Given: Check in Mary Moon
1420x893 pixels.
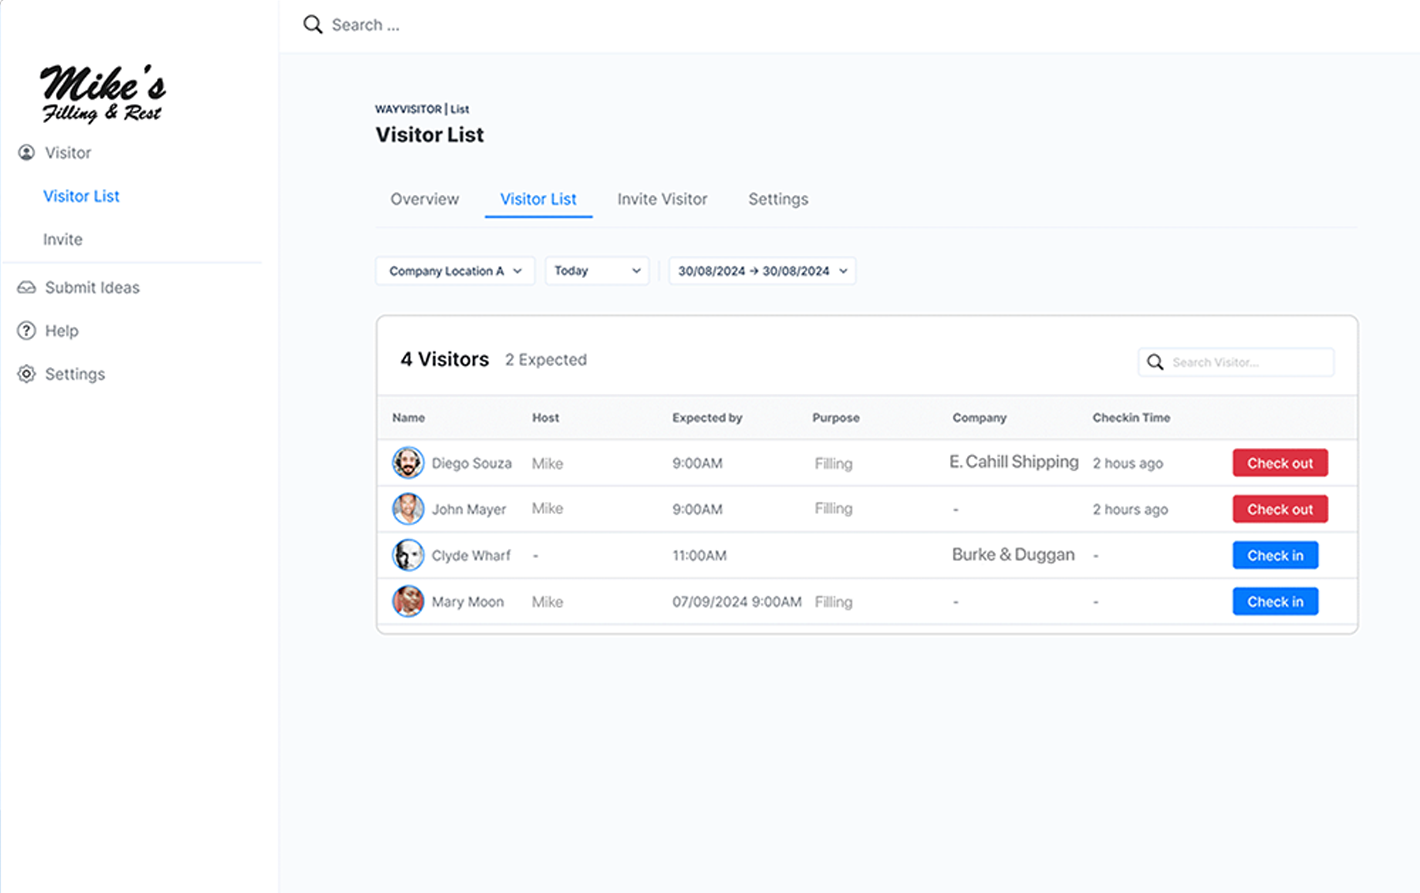Looking at the screenshot, I should [1275, 602].
